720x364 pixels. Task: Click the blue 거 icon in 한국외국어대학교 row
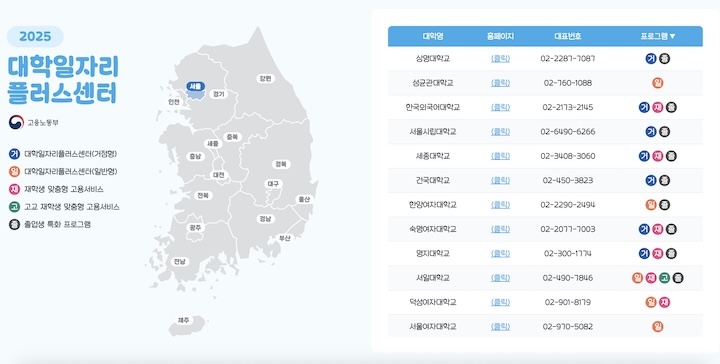point(644,107)
